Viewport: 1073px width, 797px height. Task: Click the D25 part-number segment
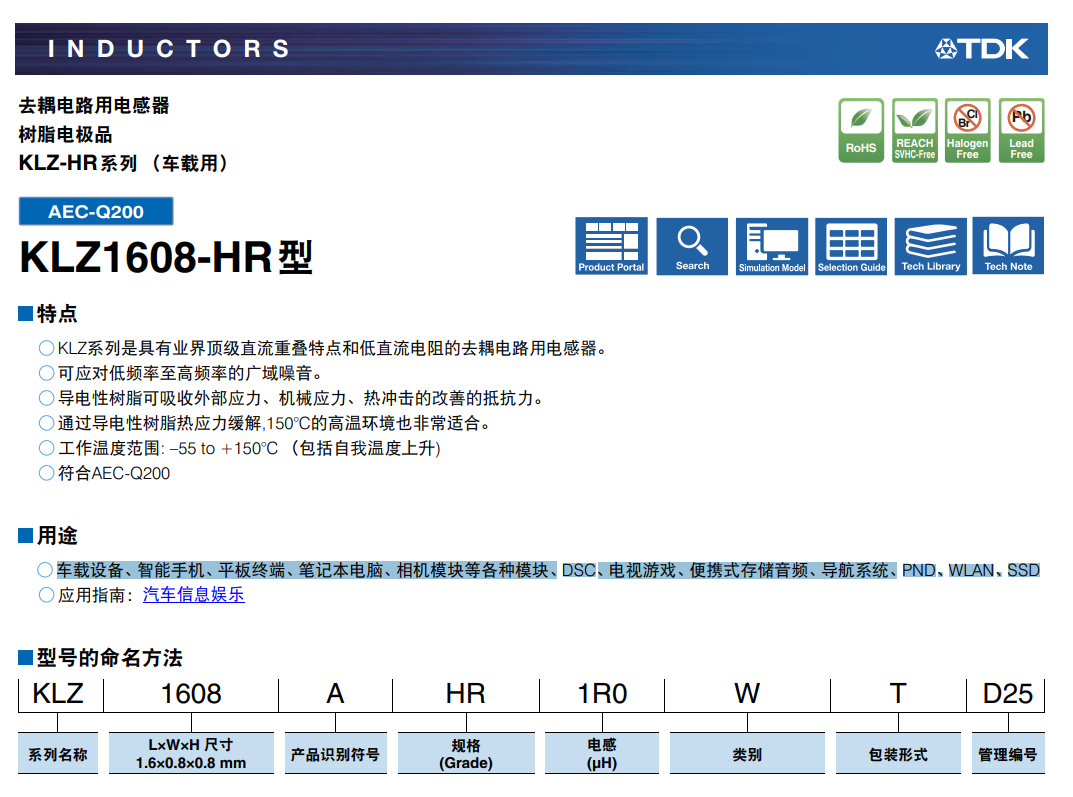point(1007,694)
